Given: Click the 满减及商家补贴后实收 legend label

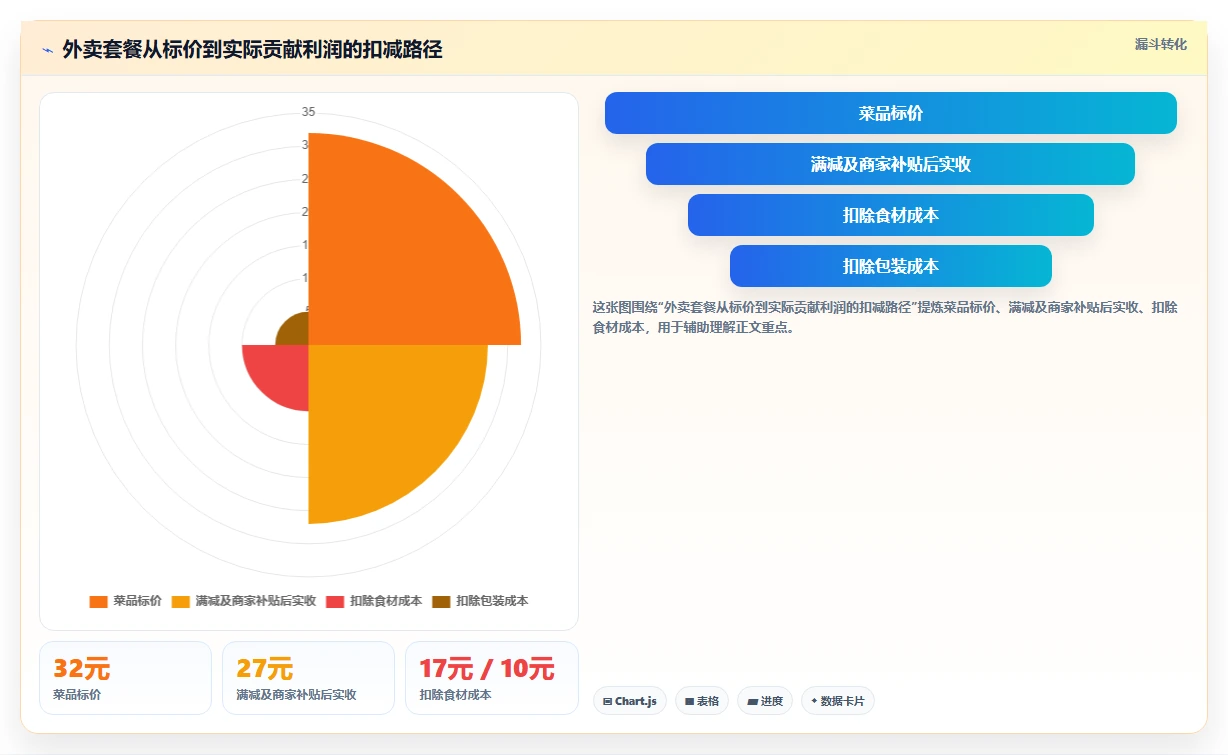Looking at the screenshot, I should click(x=256, y=601).
